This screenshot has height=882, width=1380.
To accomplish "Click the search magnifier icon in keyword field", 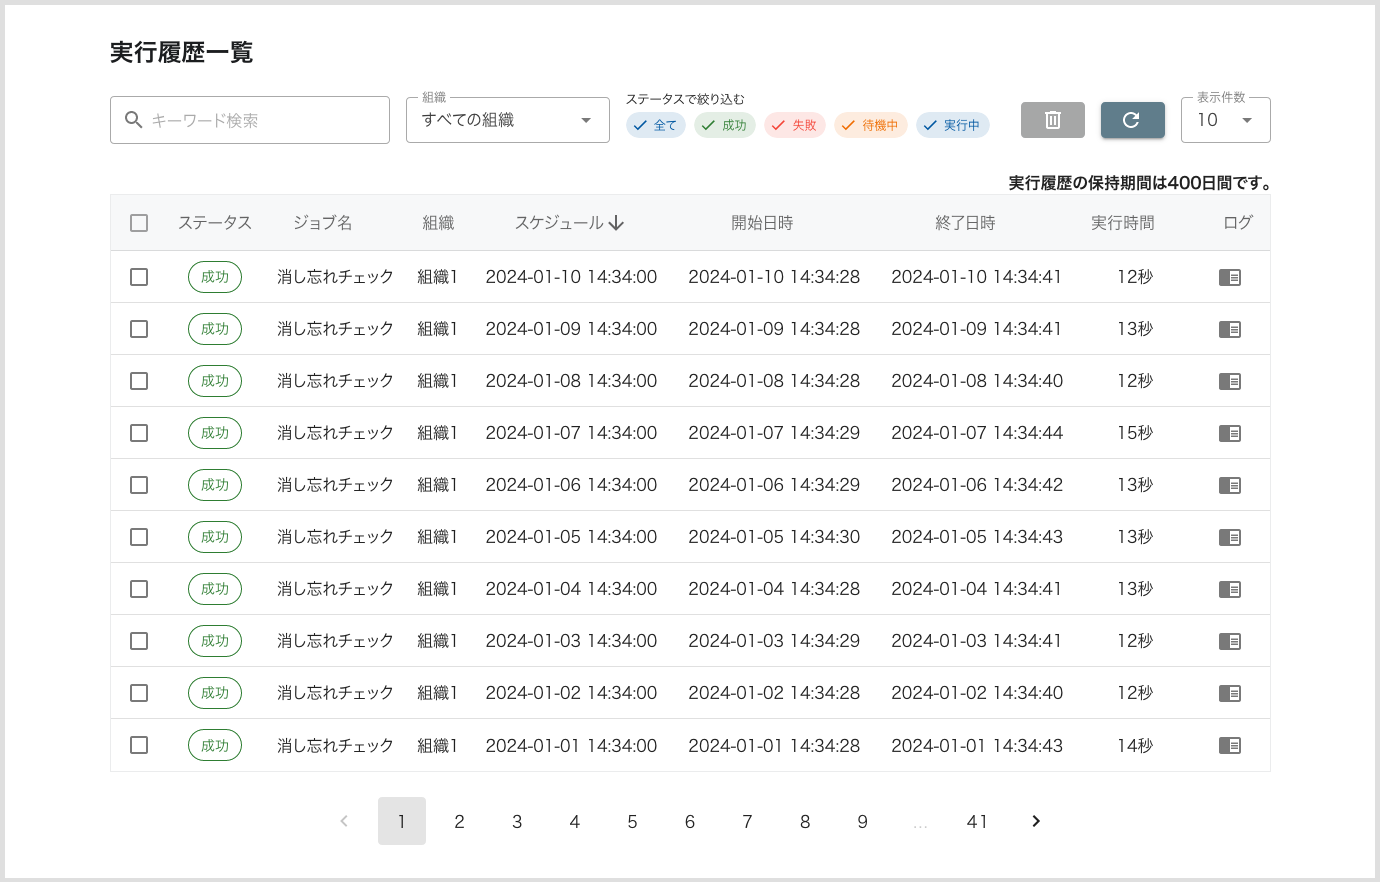I will coord(134,120).
